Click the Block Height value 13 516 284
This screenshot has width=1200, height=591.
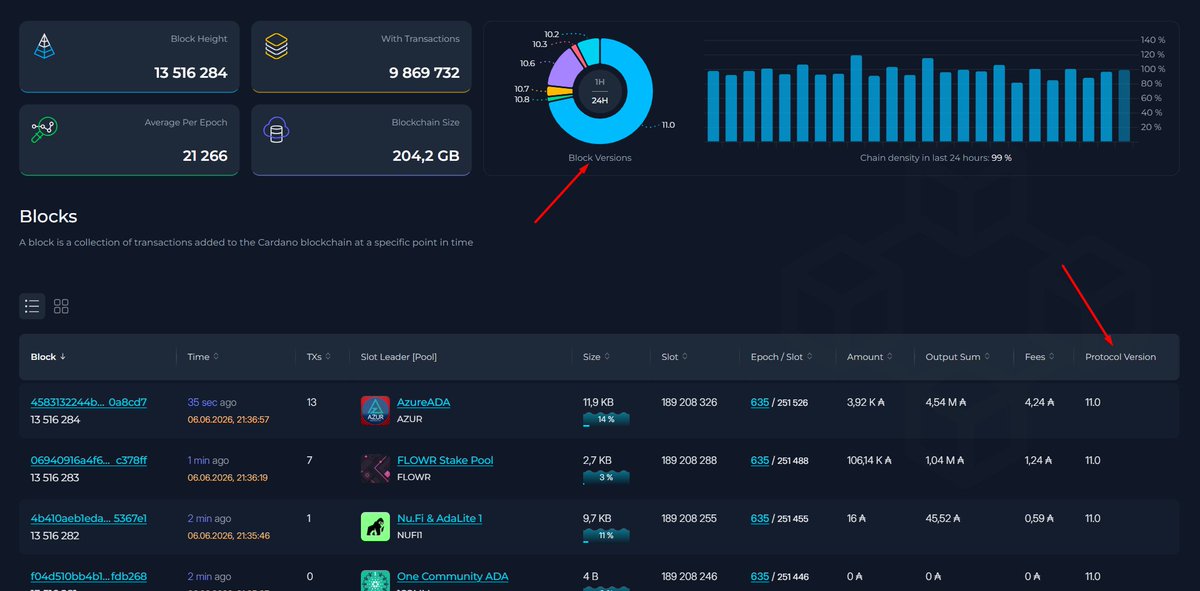[191, 73]
